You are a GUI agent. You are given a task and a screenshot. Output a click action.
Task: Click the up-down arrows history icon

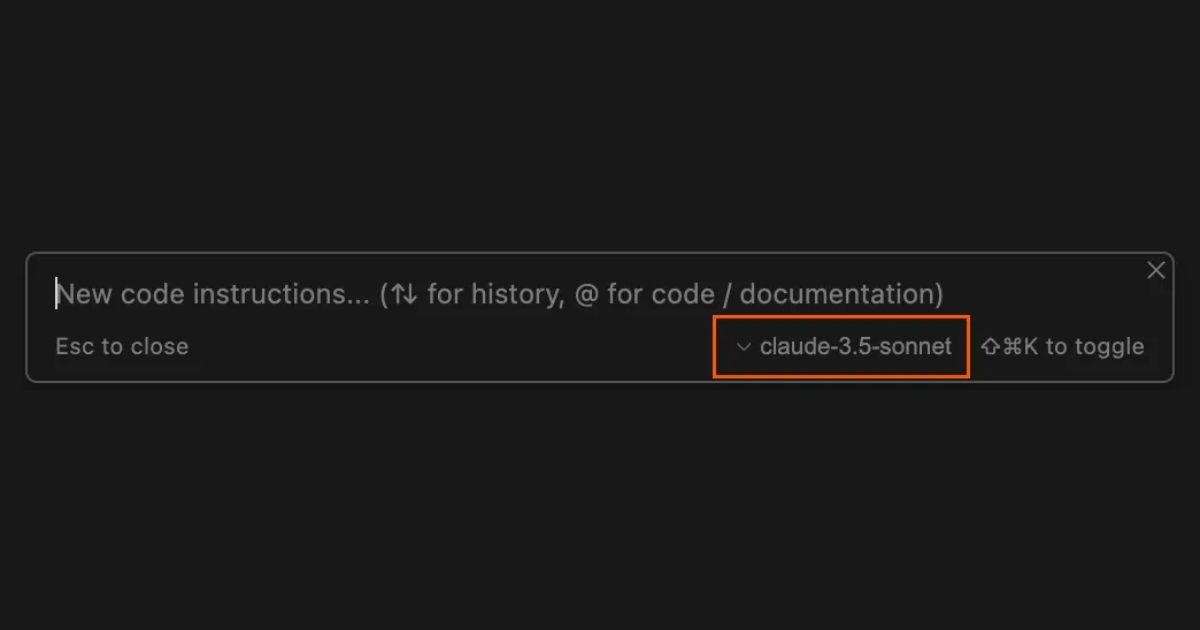point(404,294)
